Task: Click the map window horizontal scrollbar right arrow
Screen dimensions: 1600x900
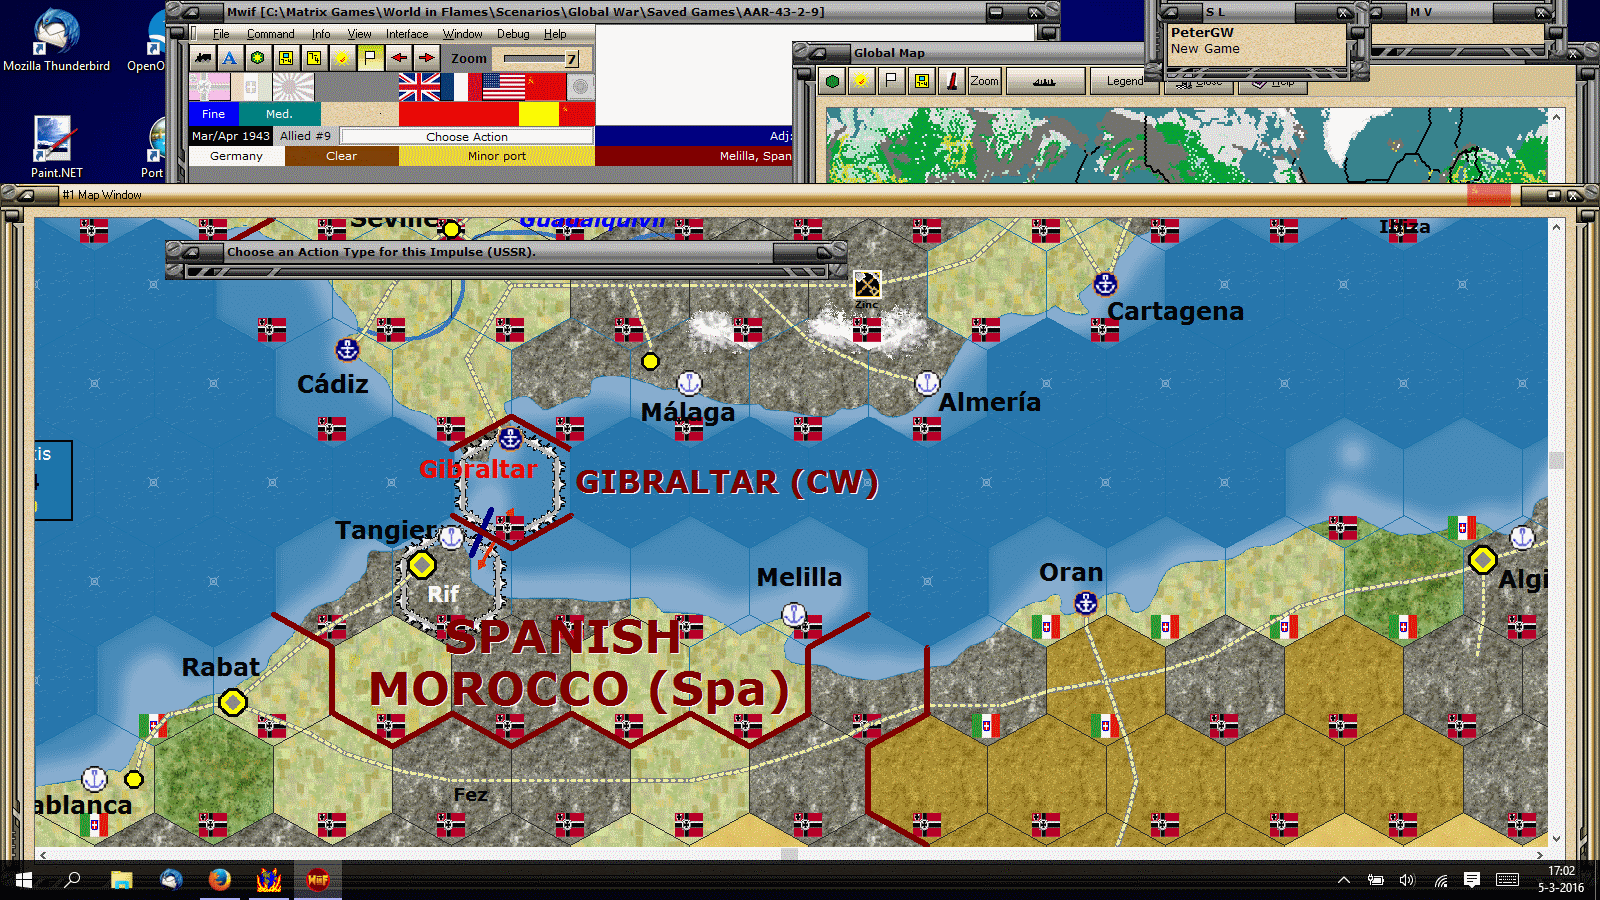Action: pyautogui.click(x=1540, y=855)
